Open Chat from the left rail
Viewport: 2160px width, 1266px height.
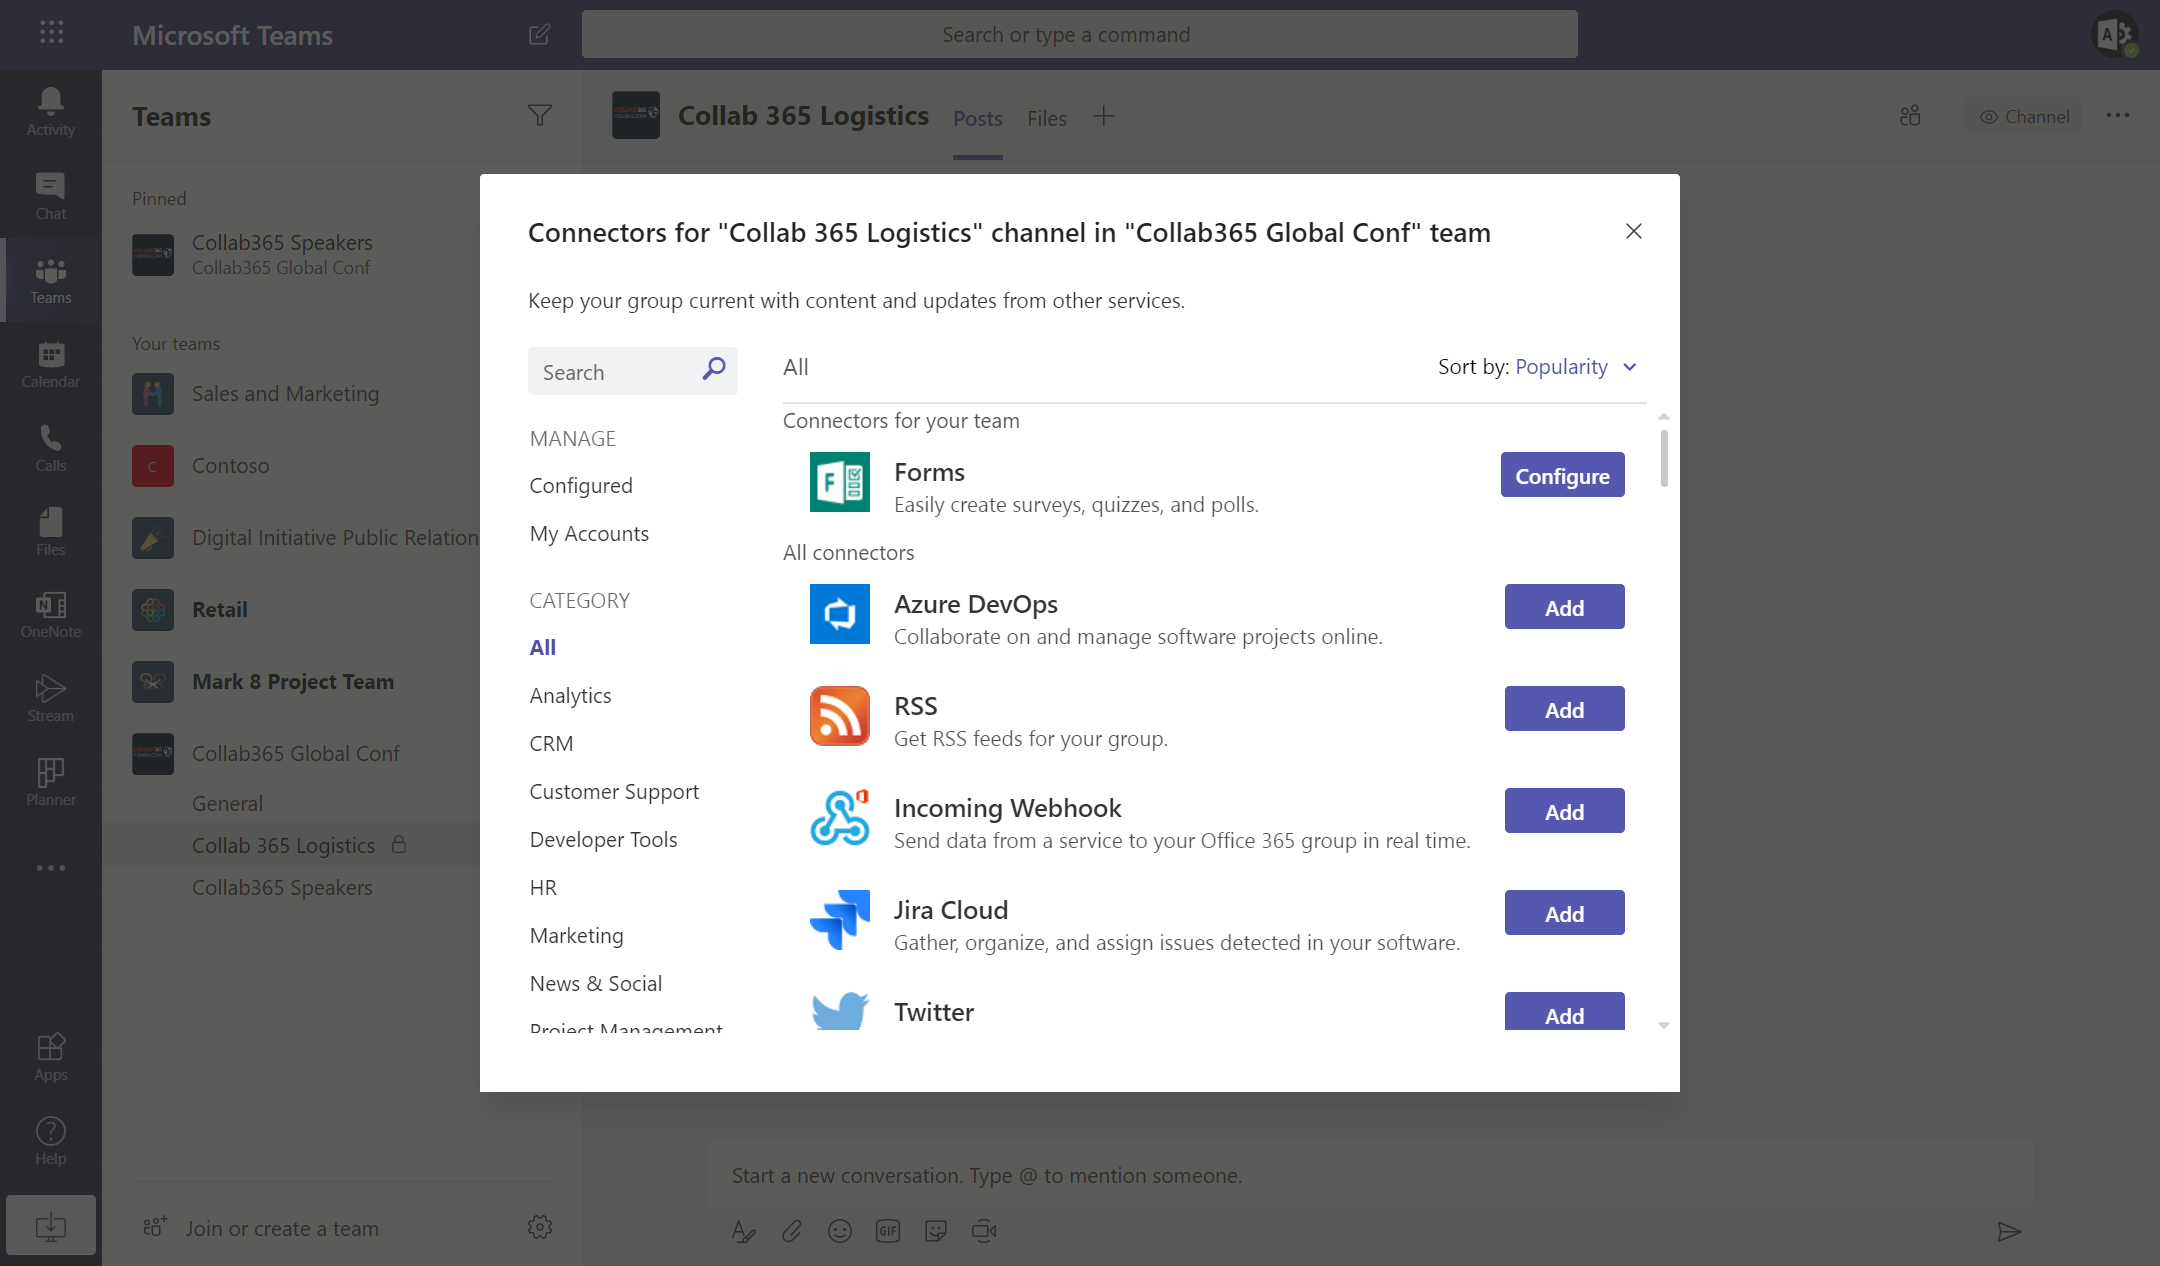click(50, 196)
